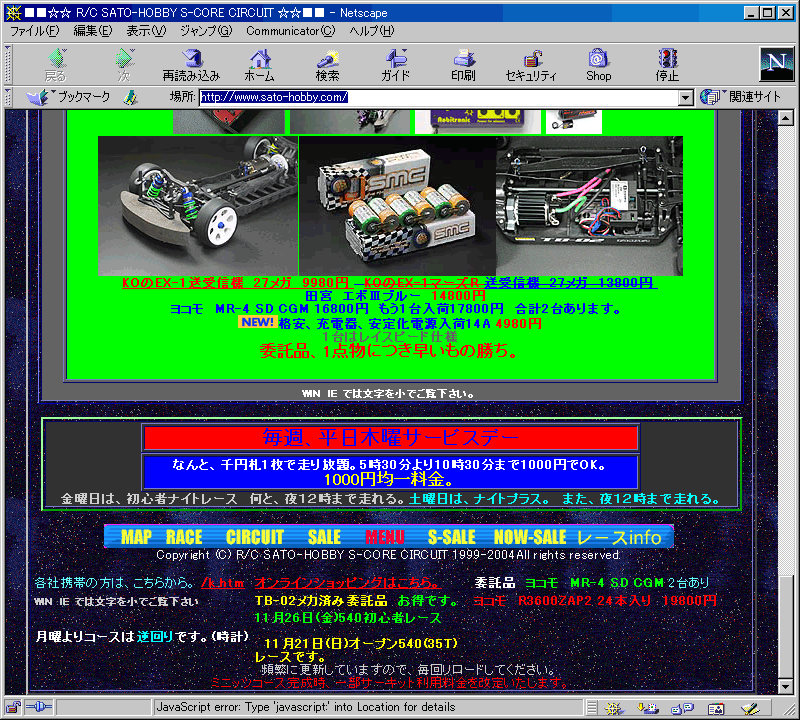
Task: Click the vertical scrollbar up arrow
Action: (786, 118)
